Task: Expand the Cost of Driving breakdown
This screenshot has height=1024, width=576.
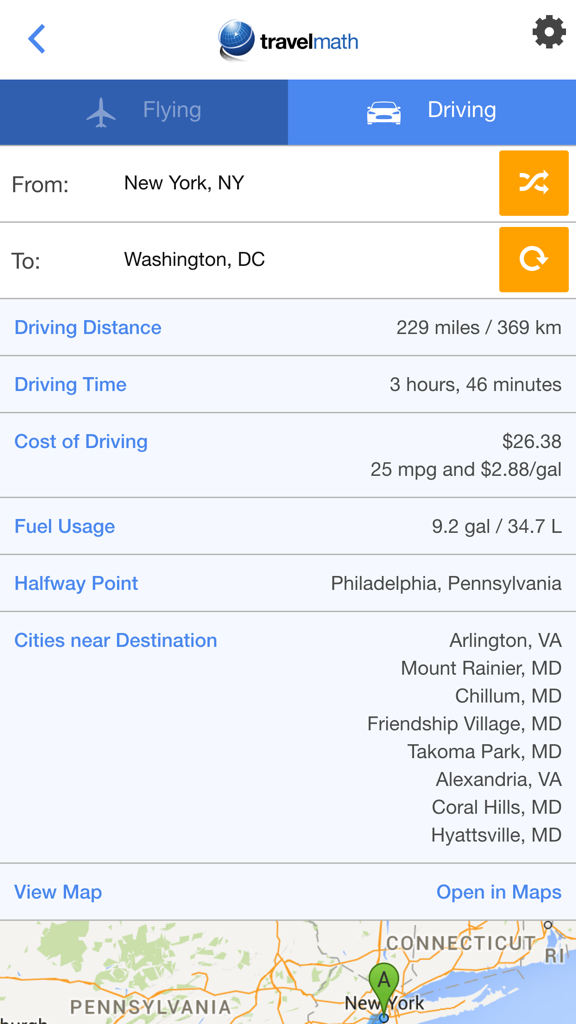Action: [80, 441]
